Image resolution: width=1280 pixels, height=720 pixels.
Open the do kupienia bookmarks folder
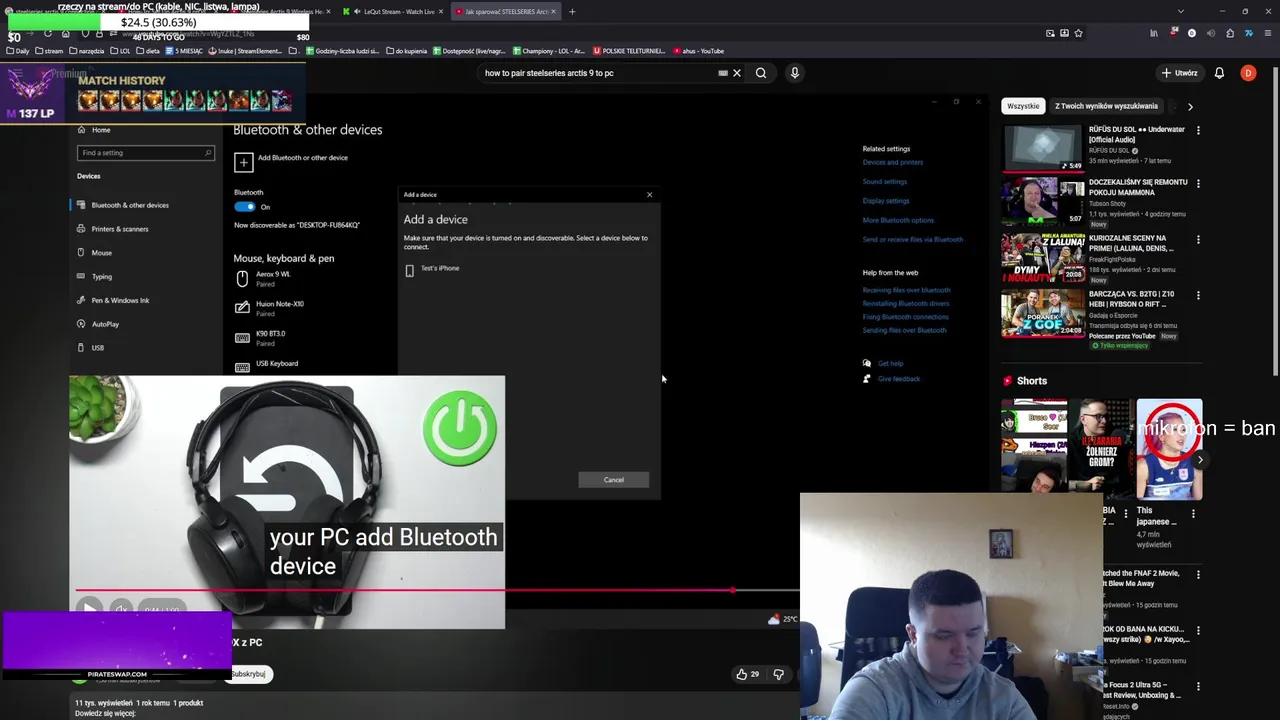[x=406, y=51]
